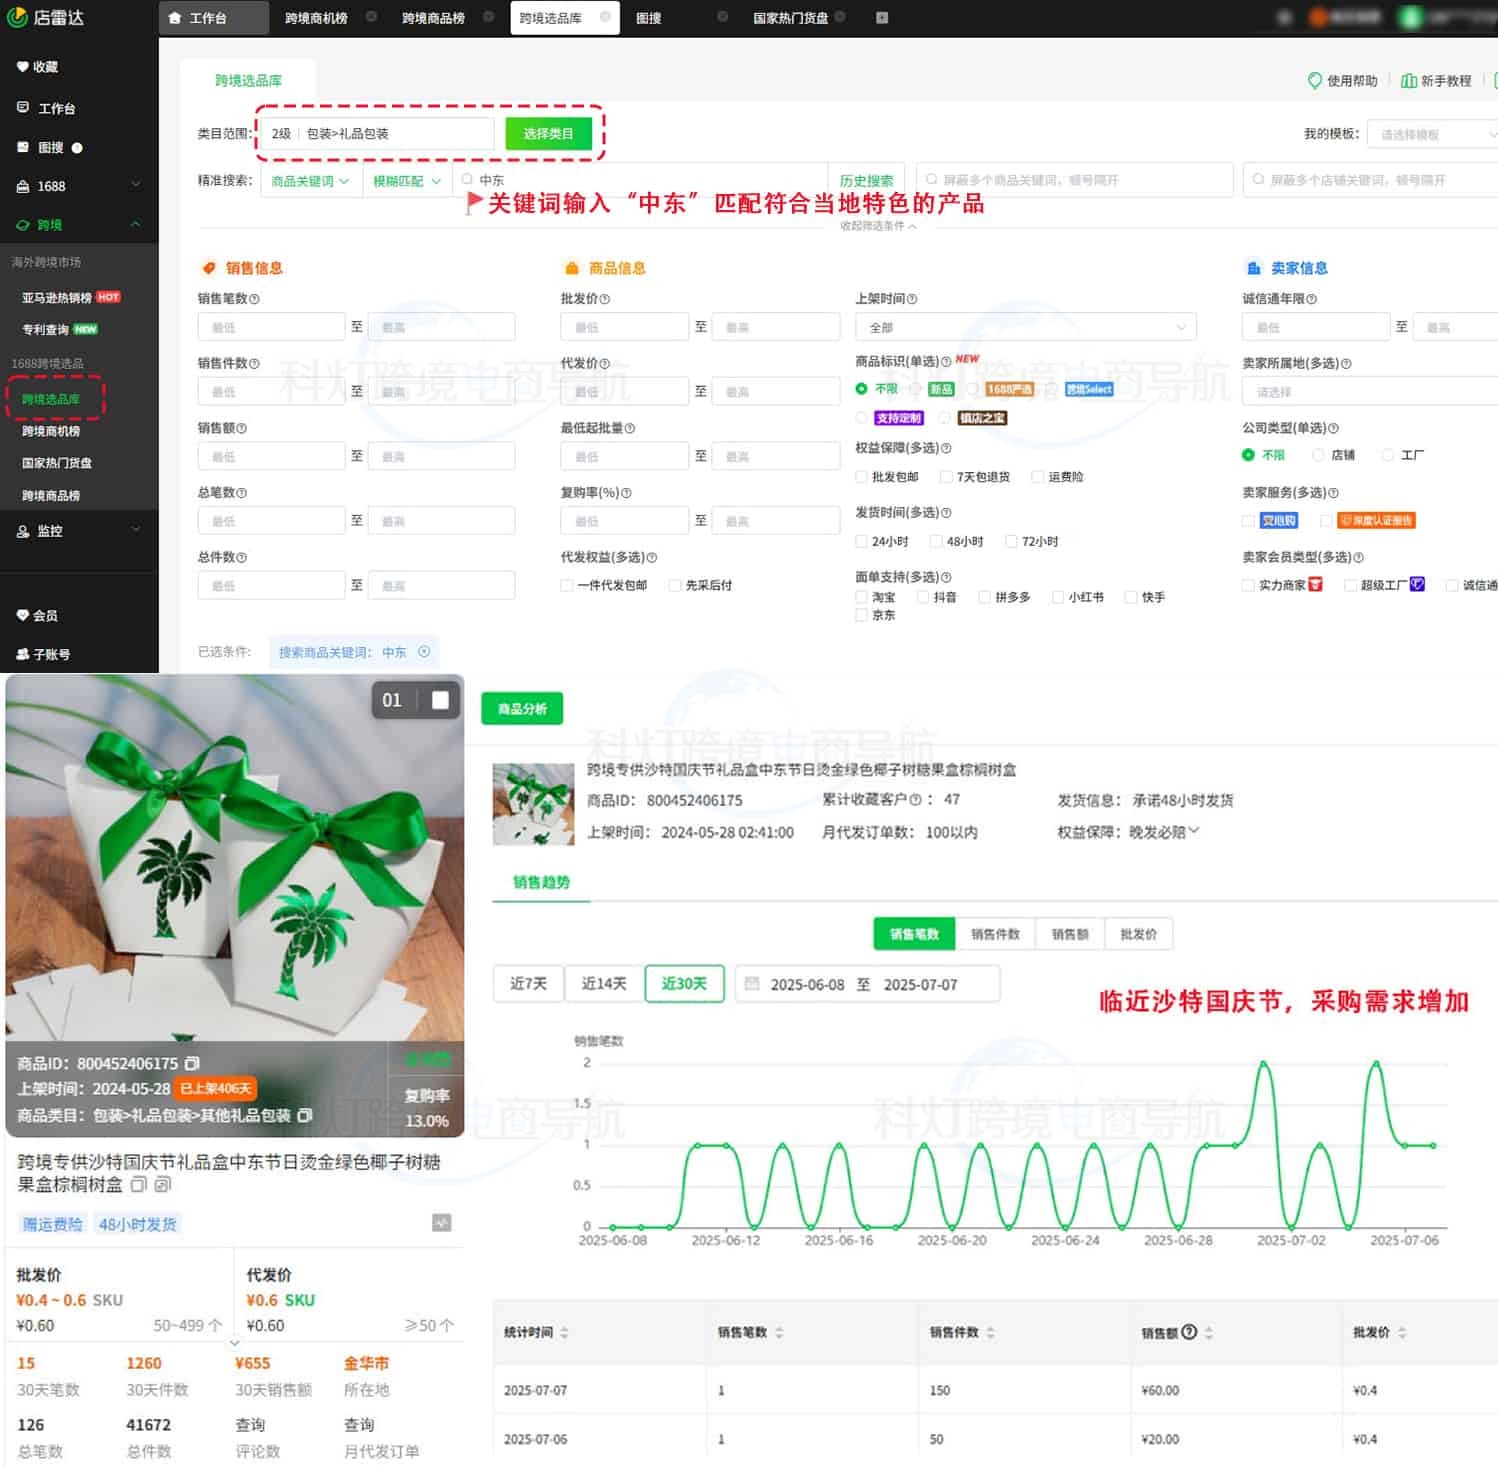Image resolution: width=1498 pixels, height=1475 pixels.
Task: Select the 近7天 time range tab
Action: click(x=528, y=984)
